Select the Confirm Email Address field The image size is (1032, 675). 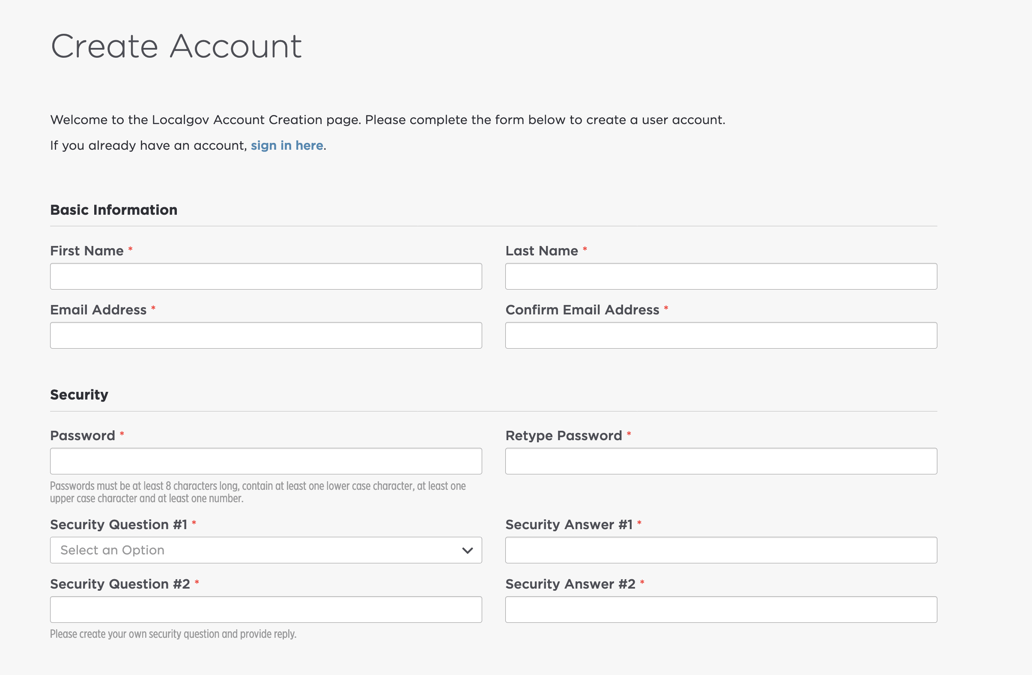coord(720,335)
